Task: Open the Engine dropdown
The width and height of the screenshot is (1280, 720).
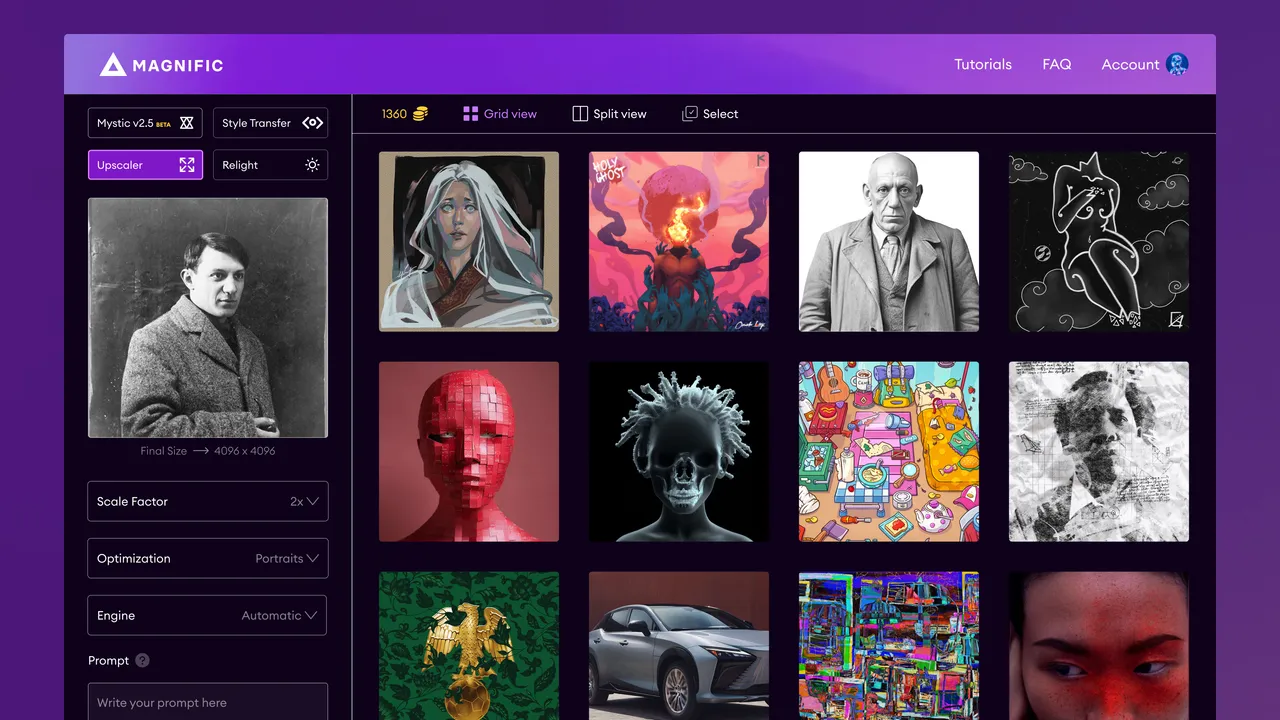Action: [x=208, y=615]
